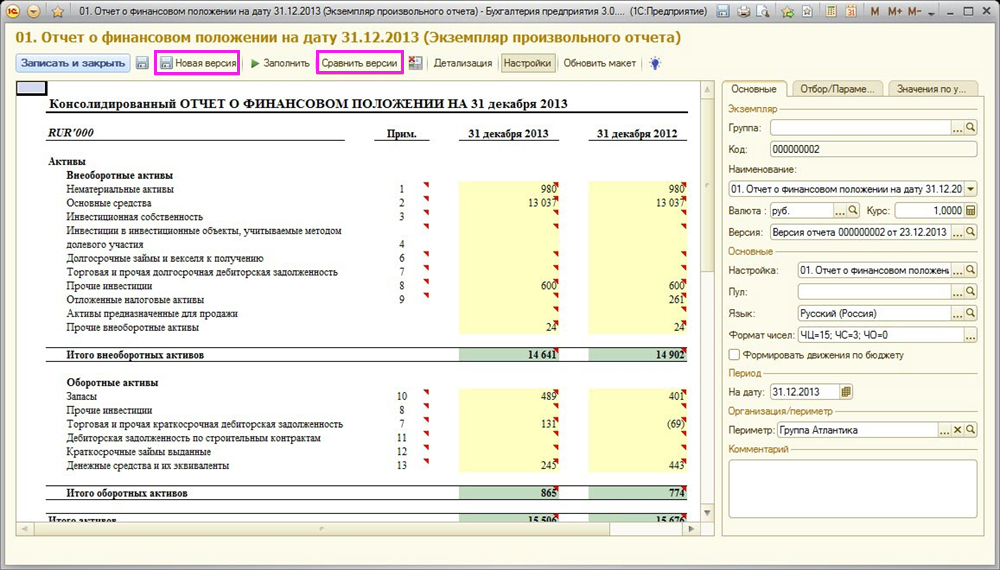Open the calculator for the Курс field
The height and width of the screenshot is (570, 1000).
coord(970,211)
